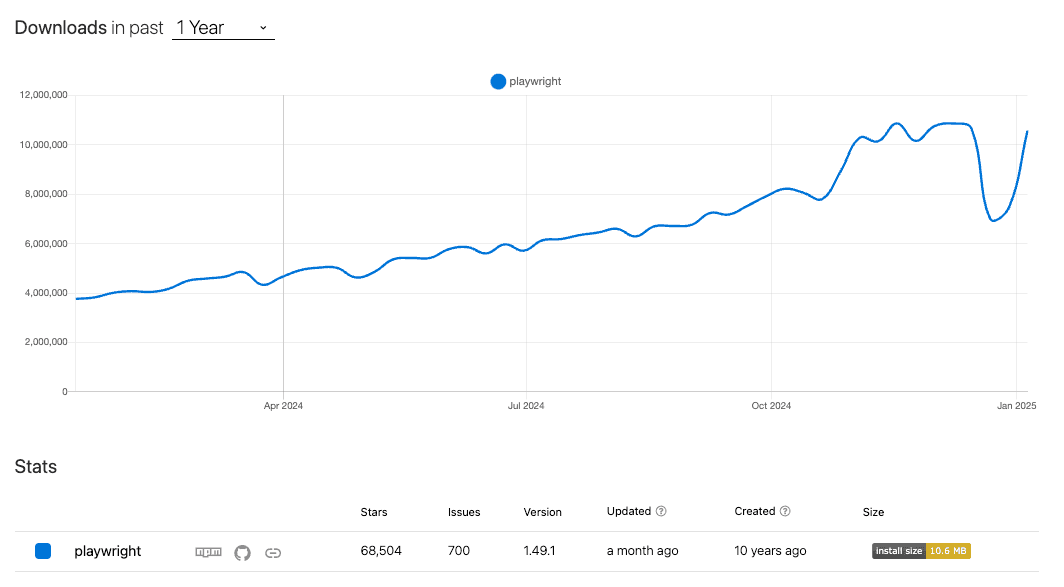Visit playwright's GitHub repository
The width and height of the screenshot is (1064, 587).
click(x=242, y=551)
